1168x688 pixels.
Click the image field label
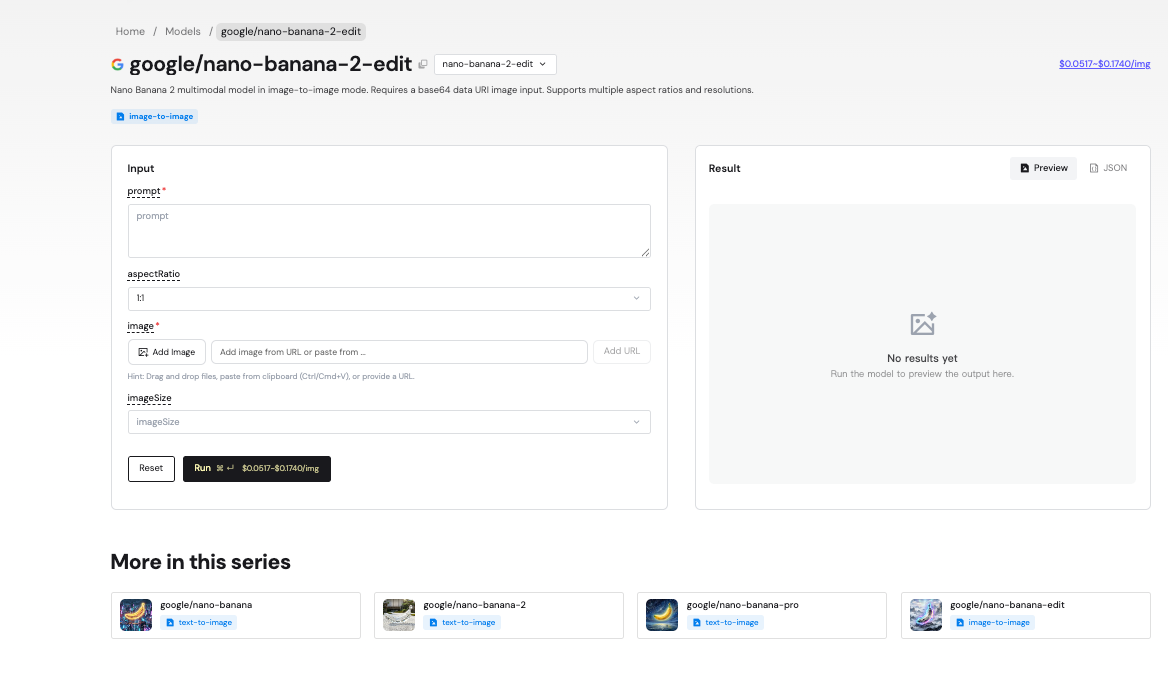[x=141, y=326]
